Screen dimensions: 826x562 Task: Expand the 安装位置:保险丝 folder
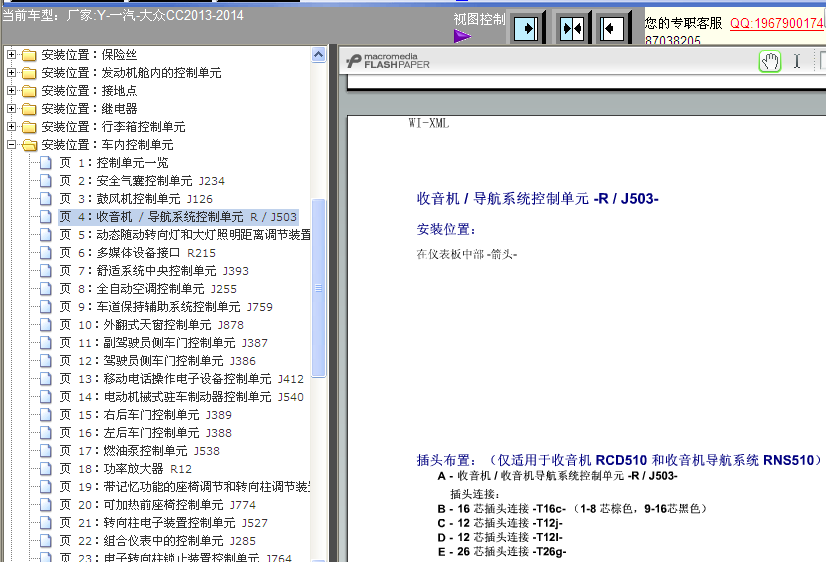[11, 54]
